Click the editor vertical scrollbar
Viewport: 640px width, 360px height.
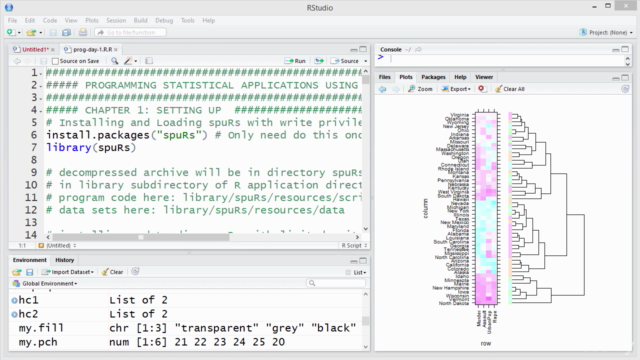[366, 150]
